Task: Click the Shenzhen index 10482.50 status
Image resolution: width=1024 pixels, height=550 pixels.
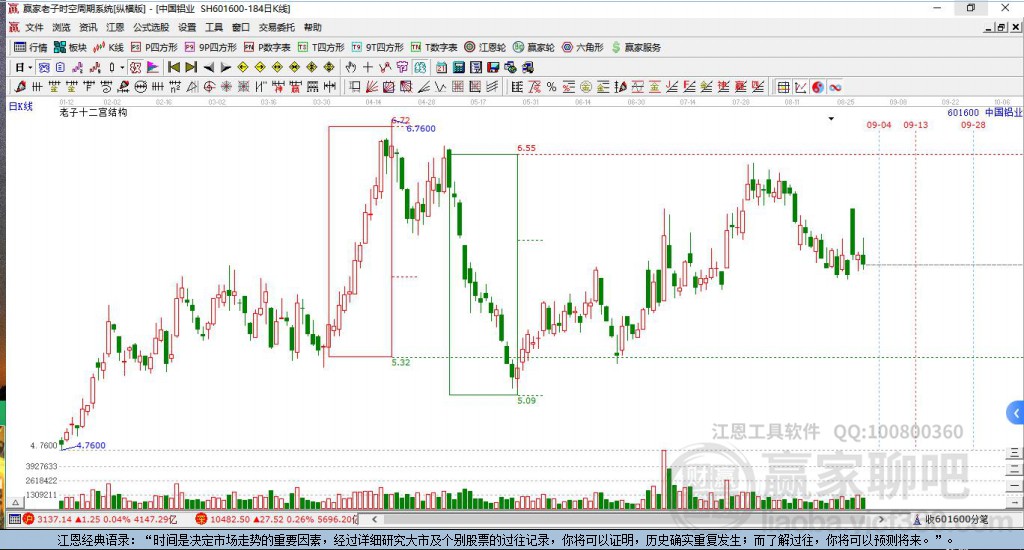Action: [278, 519]
